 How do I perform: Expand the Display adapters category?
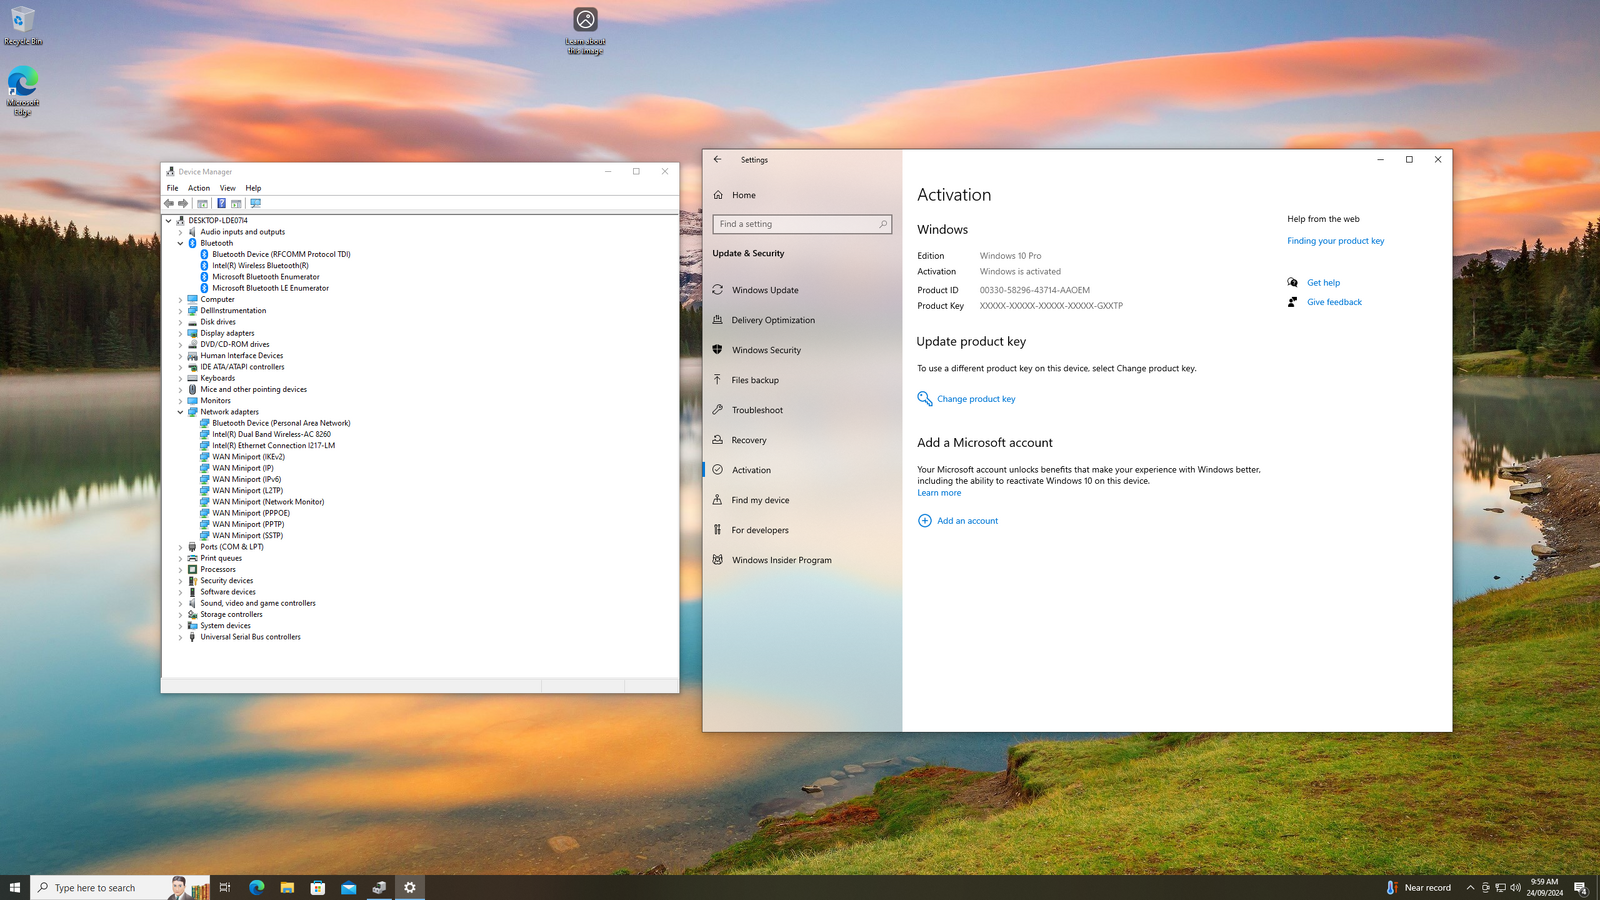pos(181,333)
